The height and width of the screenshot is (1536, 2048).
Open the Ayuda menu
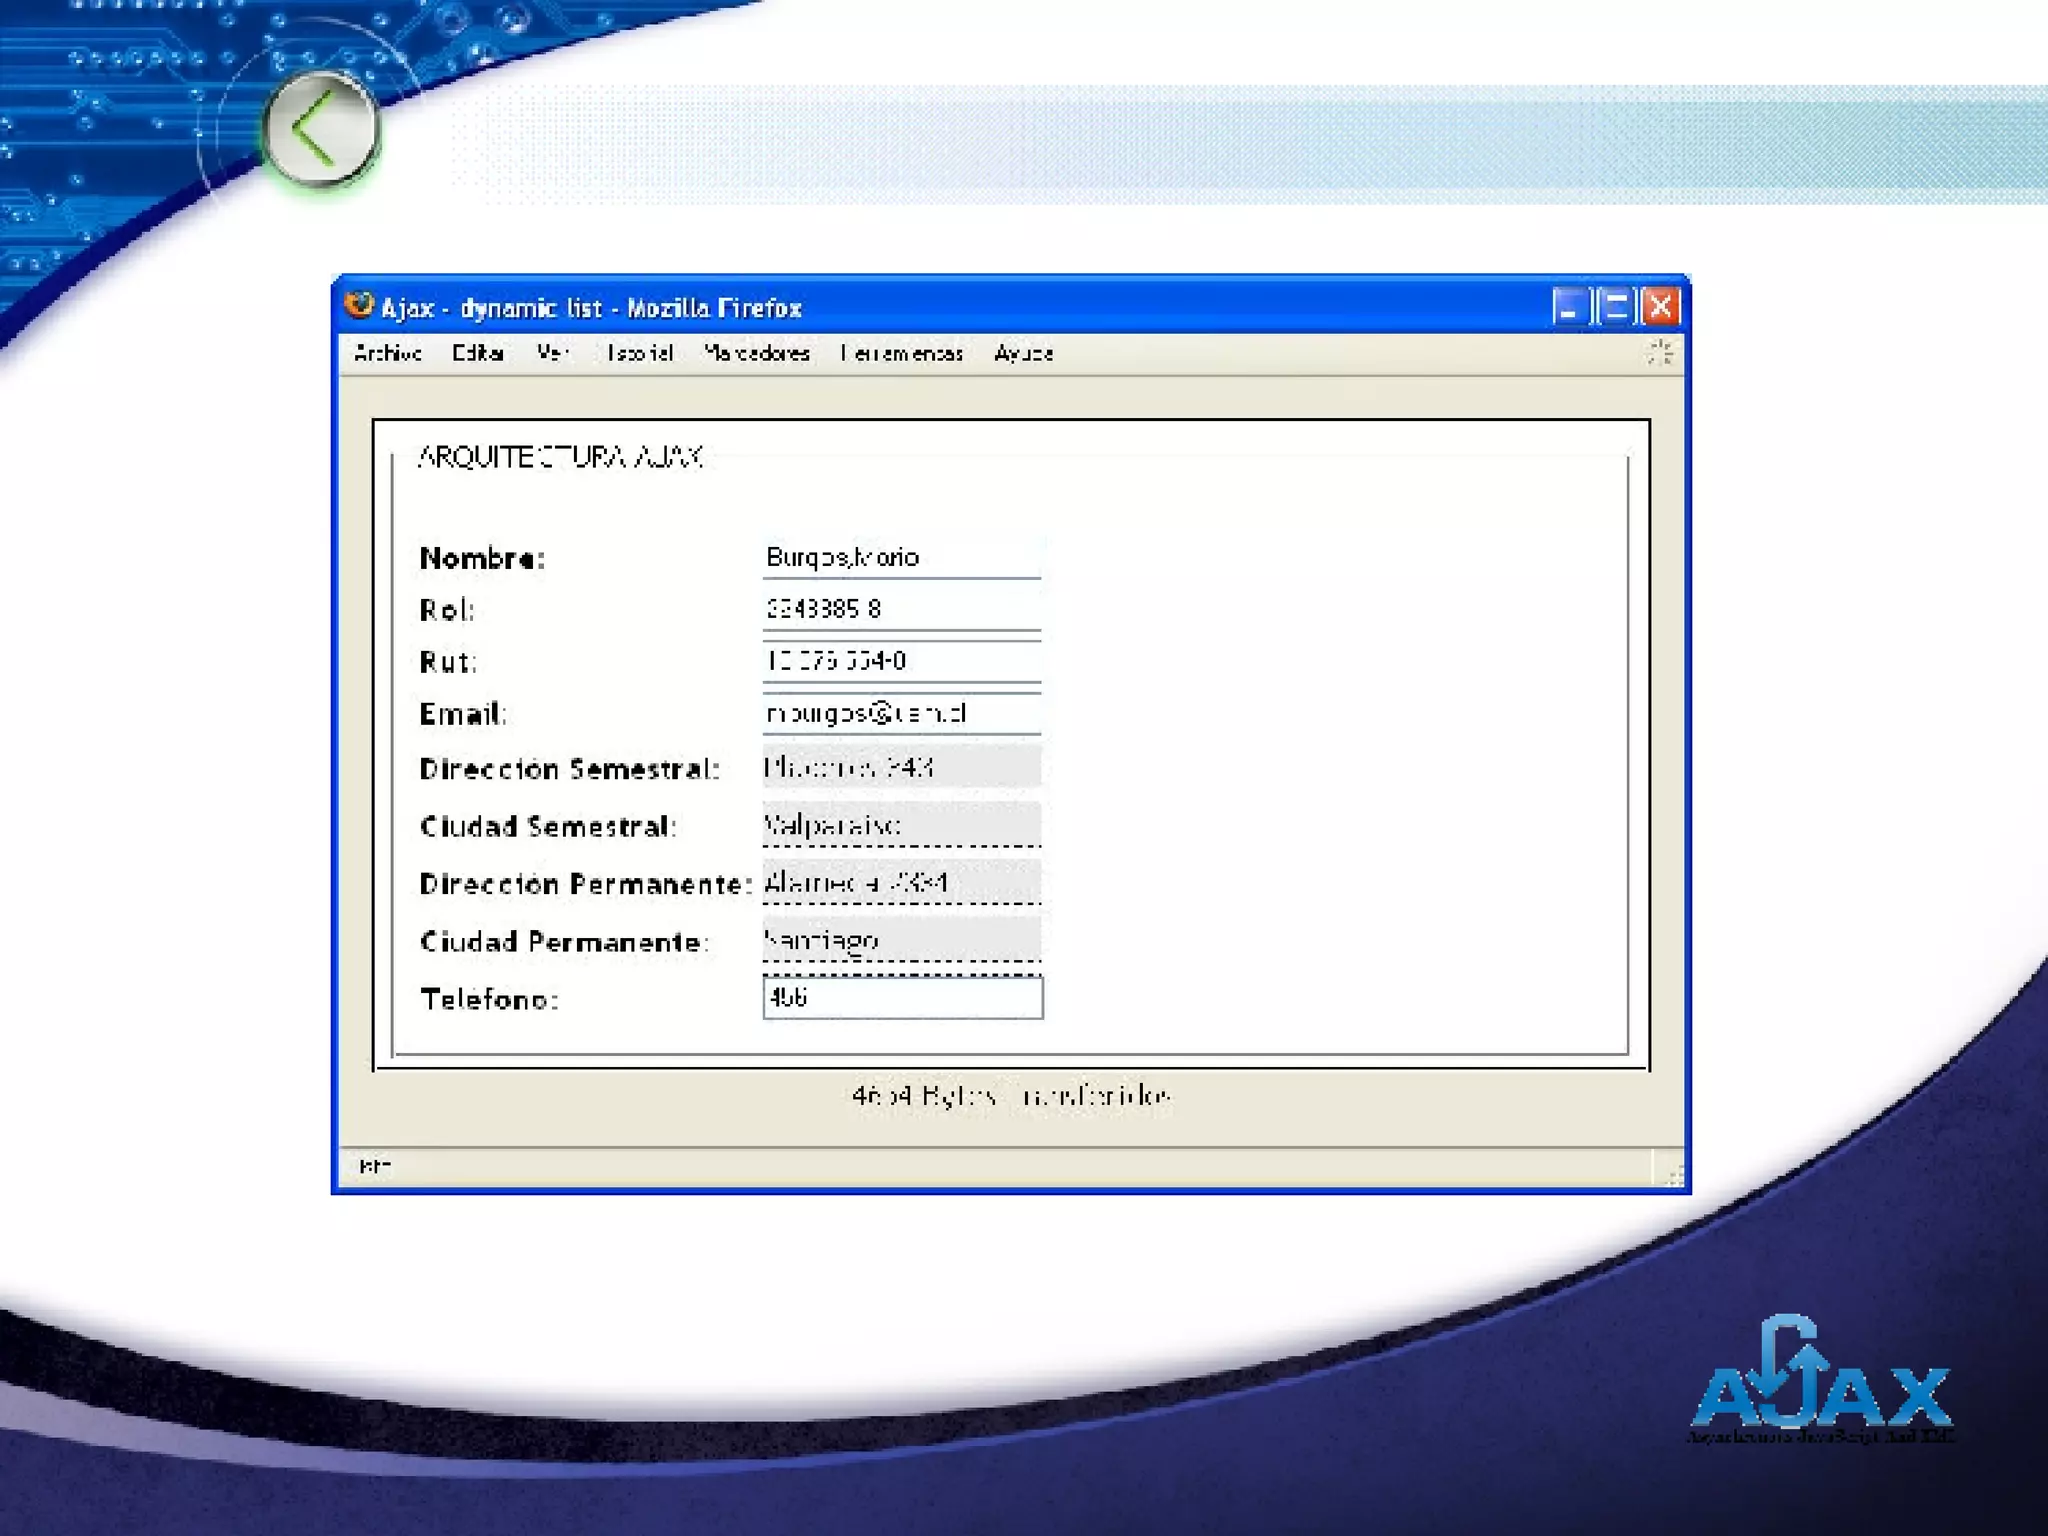point(1023,353)
